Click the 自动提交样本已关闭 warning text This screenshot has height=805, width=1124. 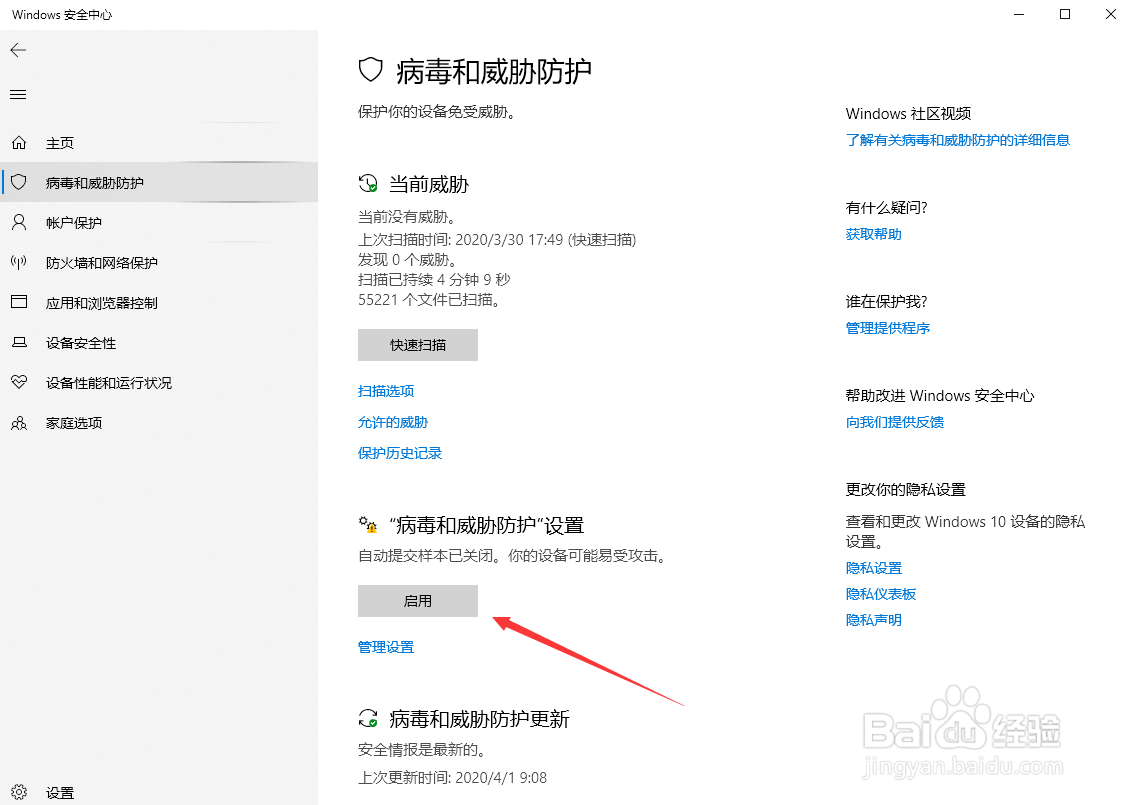(x=514, y=556)
